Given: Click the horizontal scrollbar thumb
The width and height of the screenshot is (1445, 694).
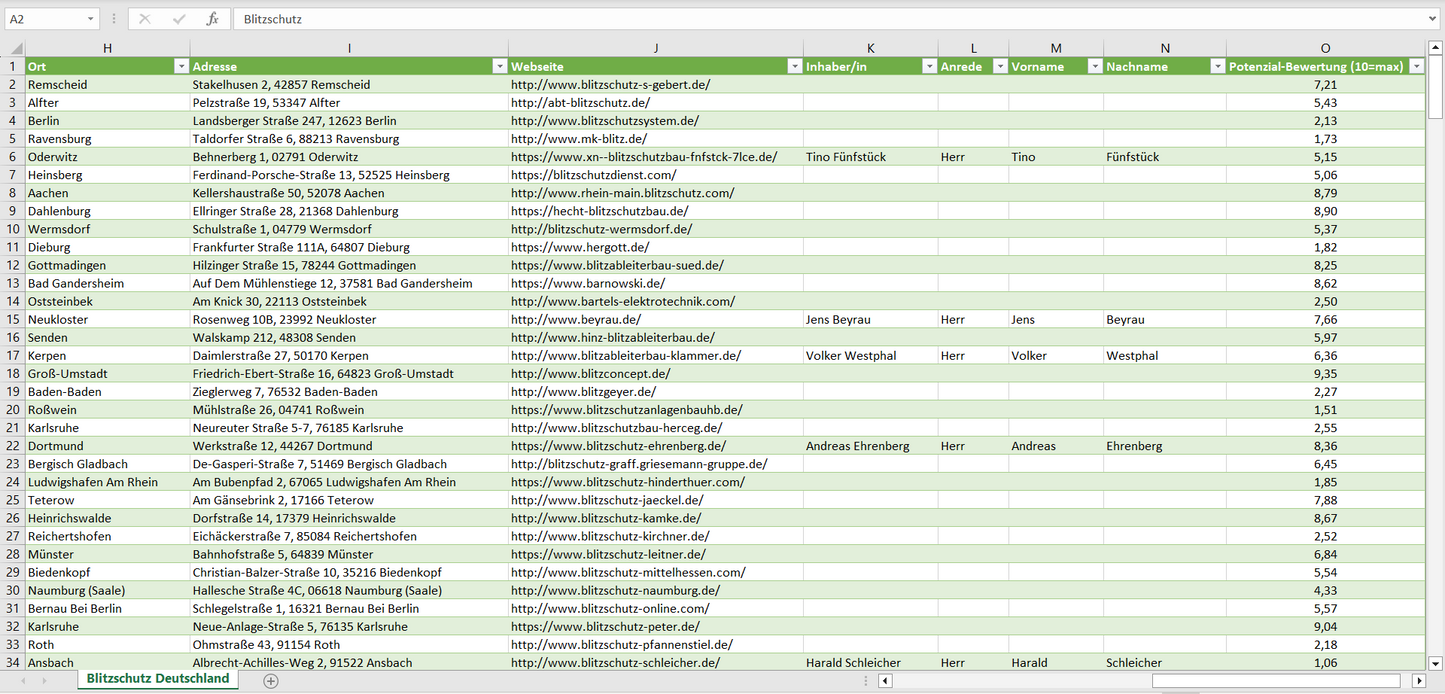Looking at the screenshot, I should (x=1278, y=681).
